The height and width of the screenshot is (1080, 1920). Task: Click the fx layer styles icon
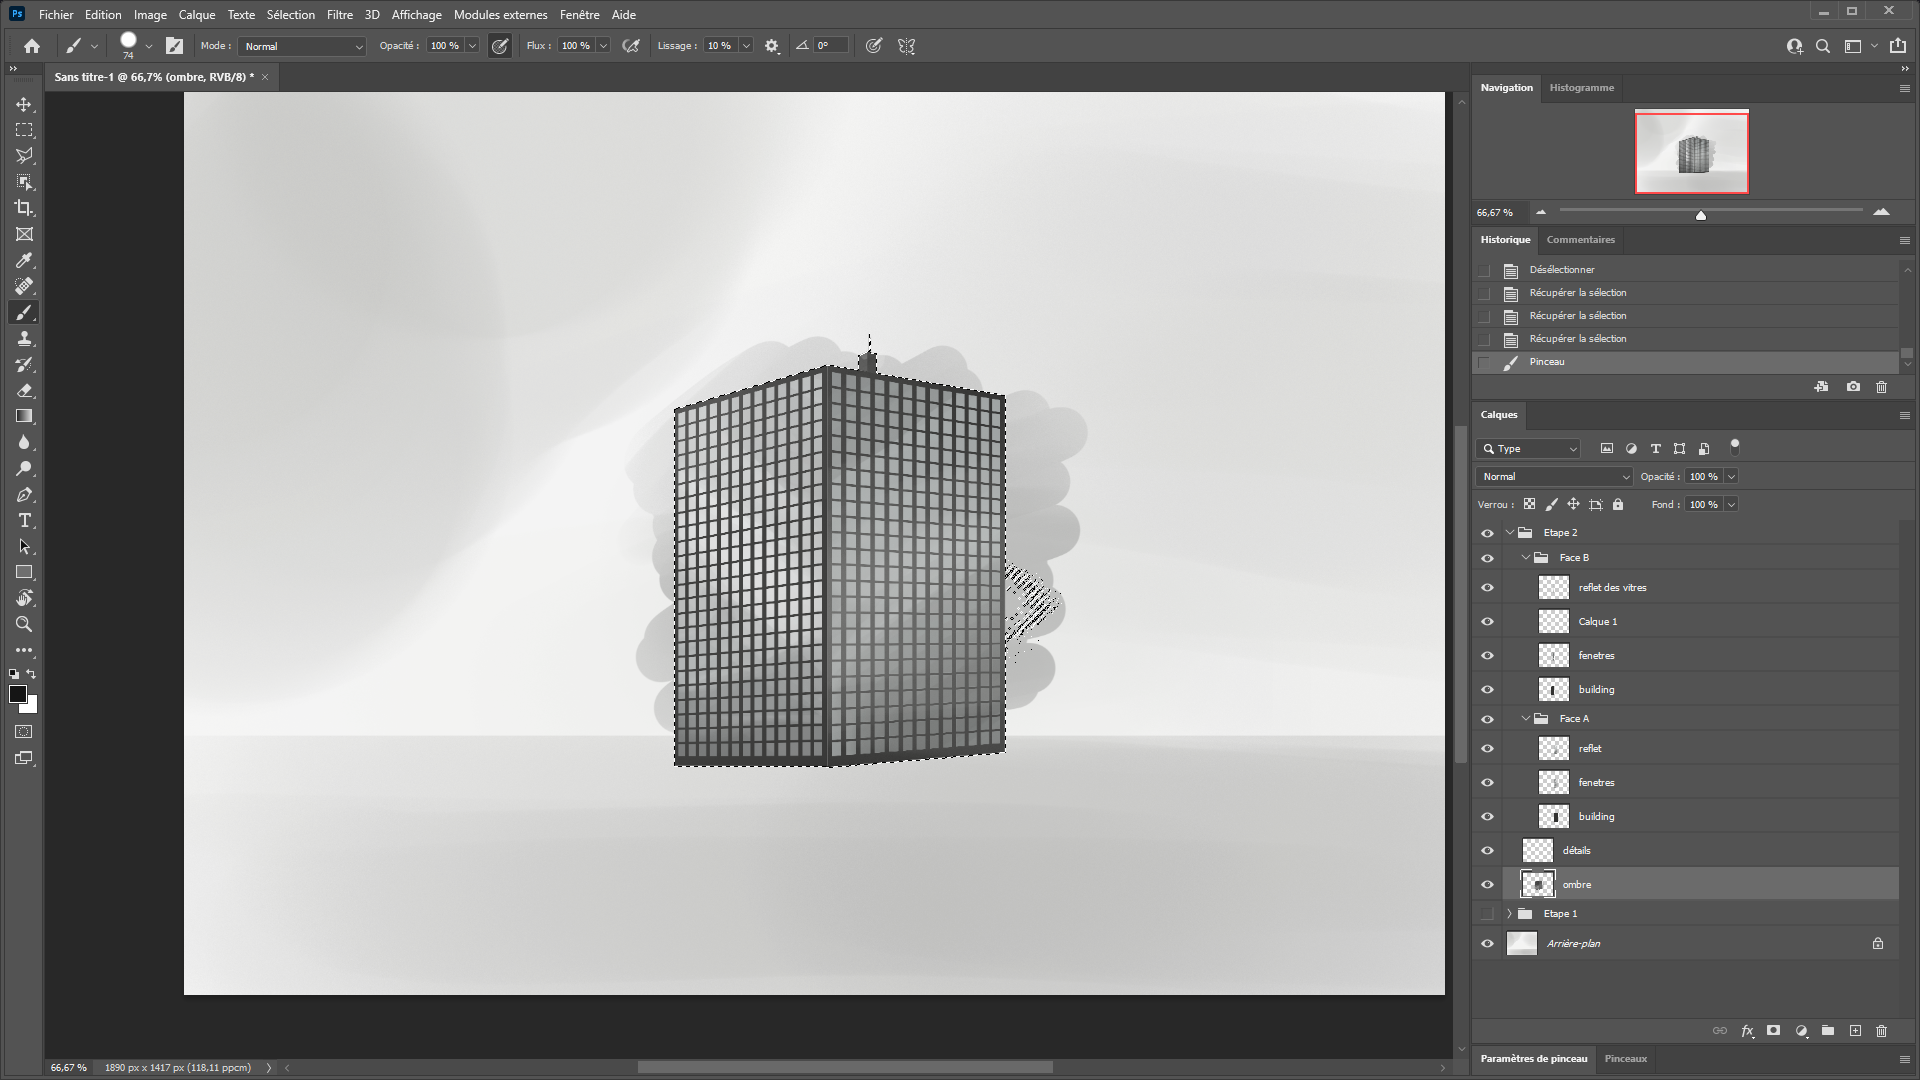pos(1747,1031)
